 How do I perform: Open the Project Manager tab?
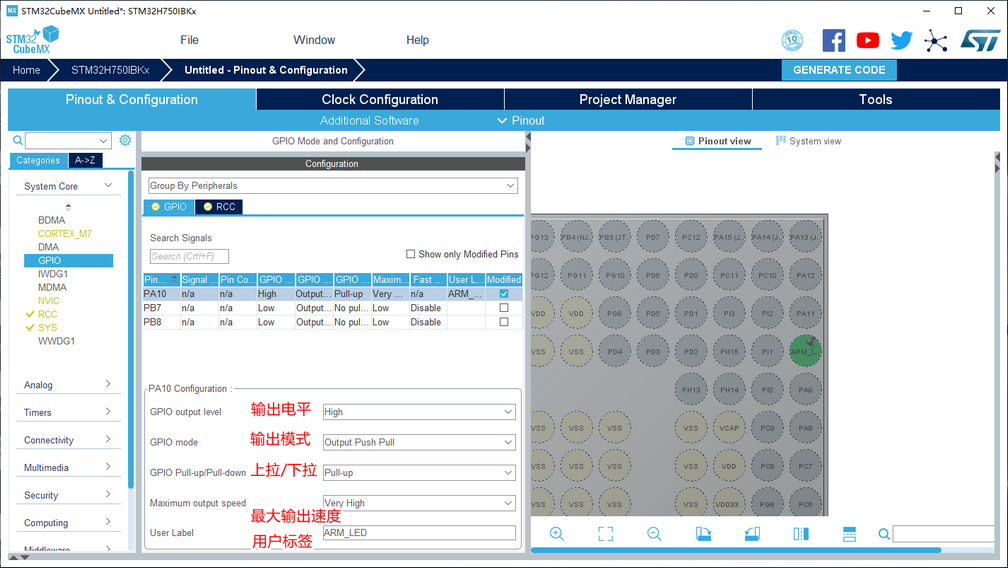point(628,99)
